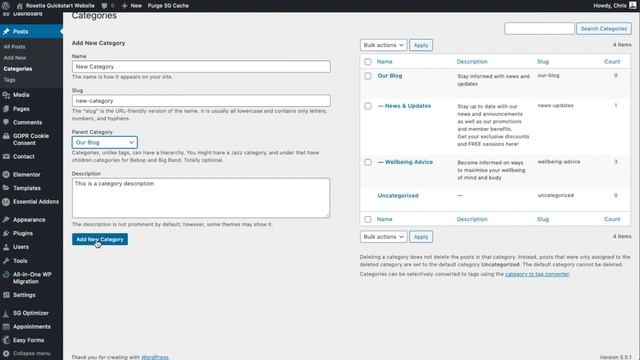The image size is (640, 360).
Task: Click the Contact envelope icon
Action: coord(6,156)
